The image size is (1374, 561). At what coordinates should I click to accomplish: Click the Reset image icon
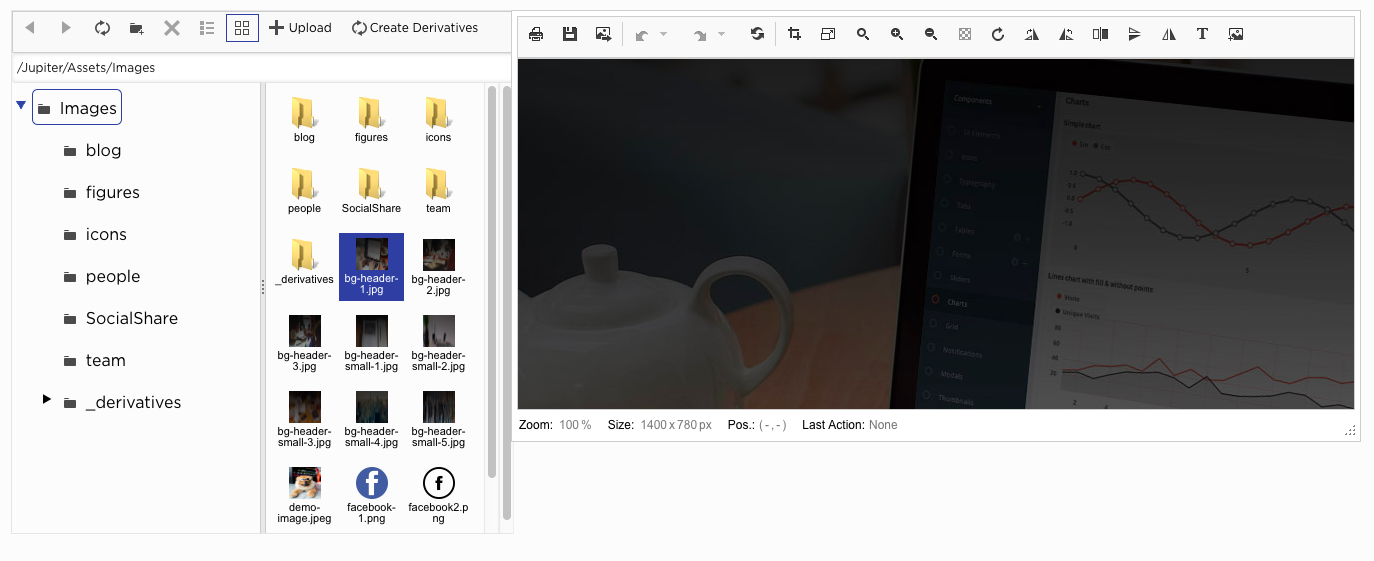pyautogui.click(x=757, y=34)
